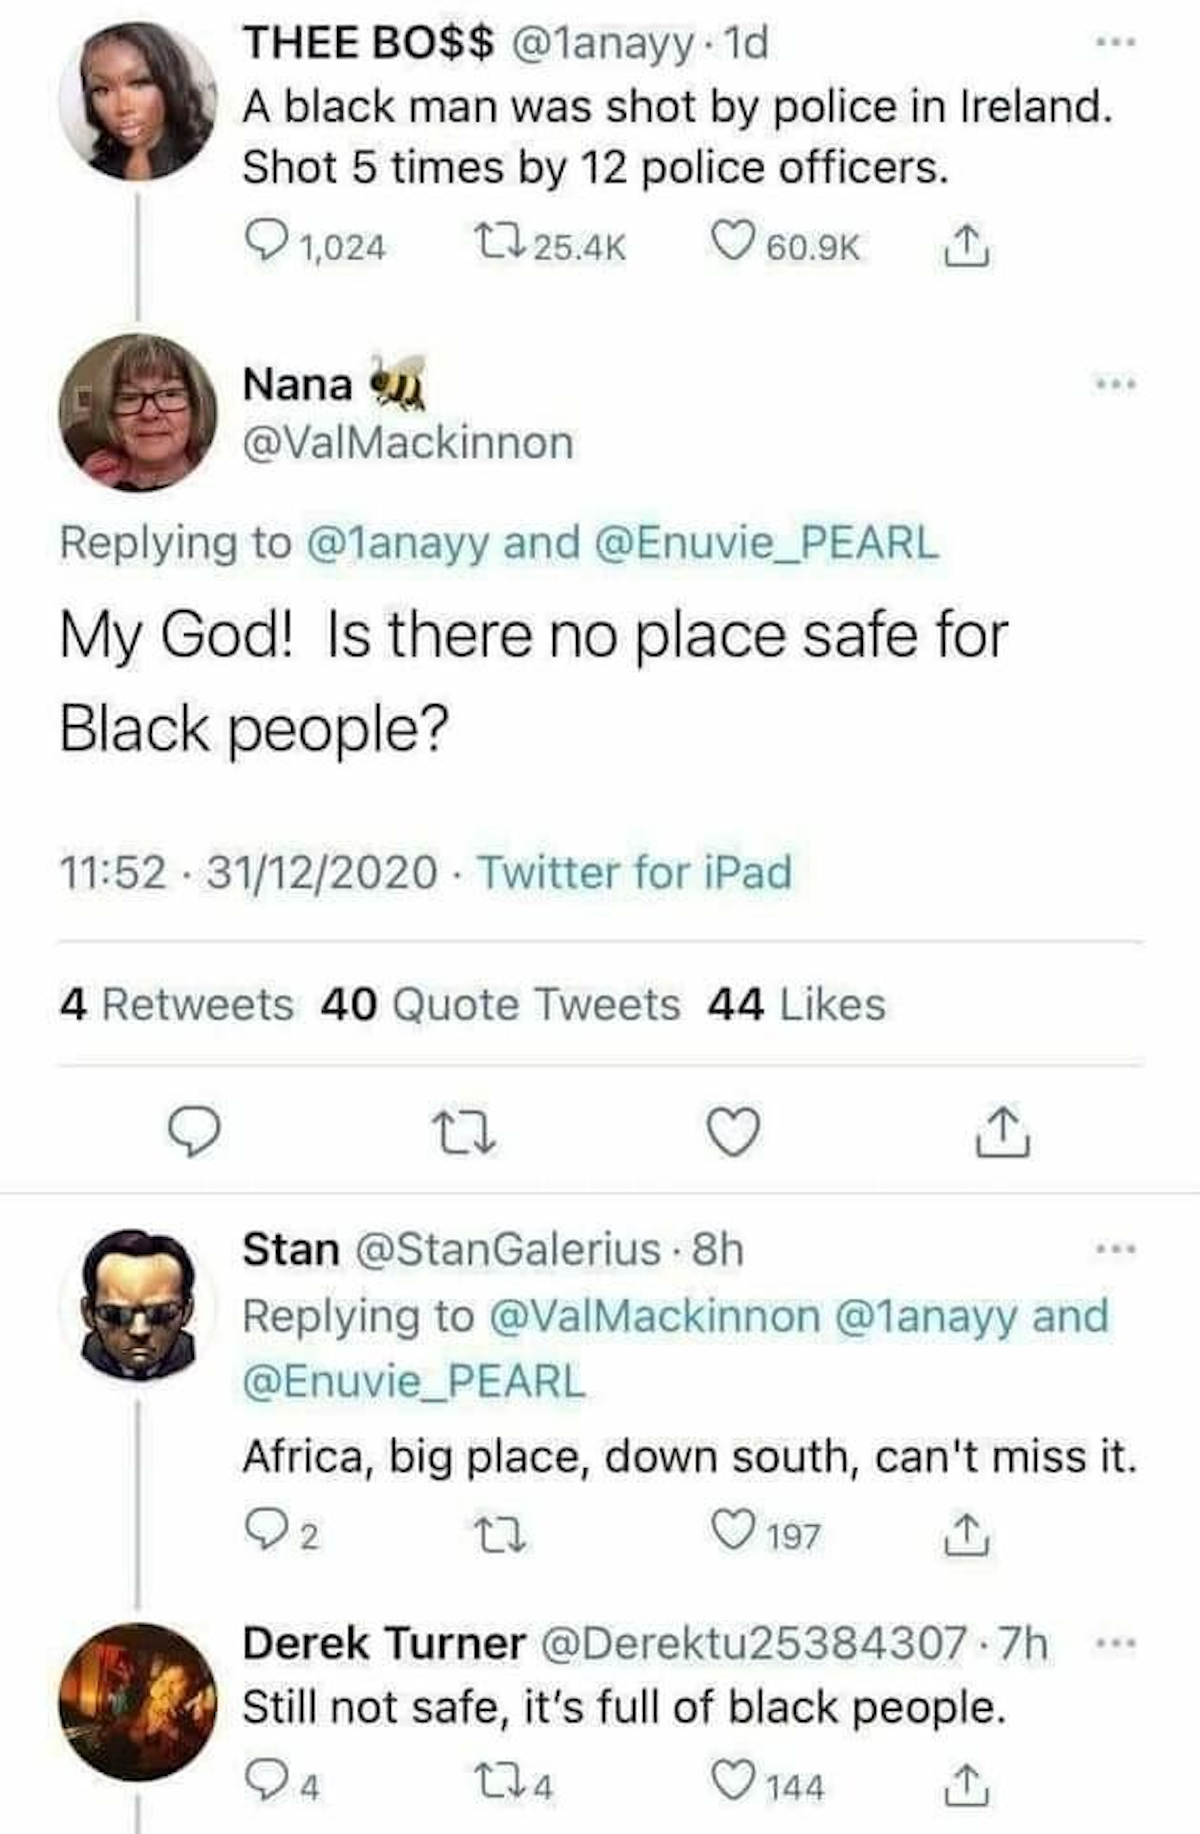Reply to THEE BO$$ tweet

(263, 244)
